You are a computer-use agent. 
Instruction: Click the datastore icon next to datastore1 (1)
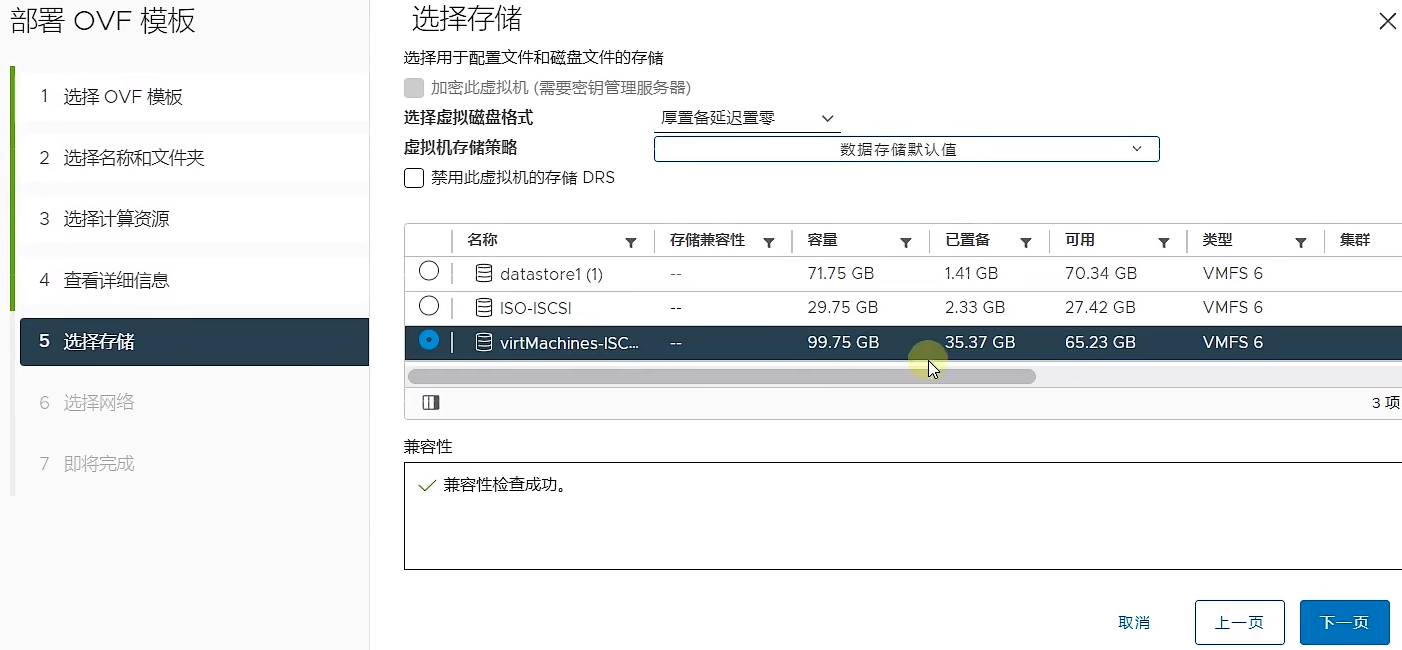[484, 272]
